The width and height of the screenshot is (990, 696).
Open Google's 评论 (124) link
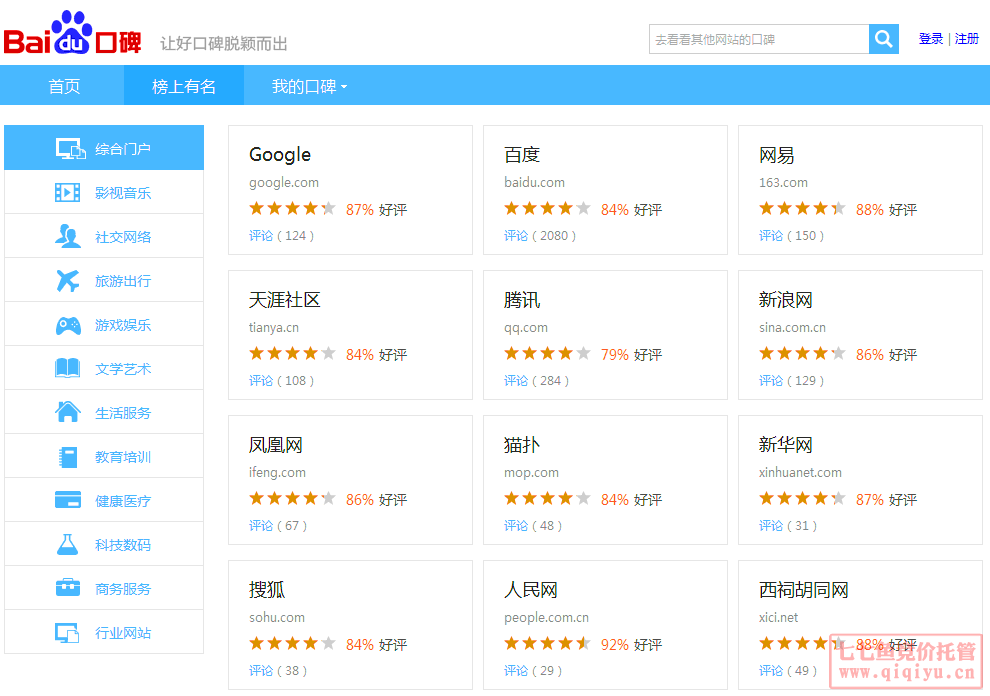tap(281, 236)
